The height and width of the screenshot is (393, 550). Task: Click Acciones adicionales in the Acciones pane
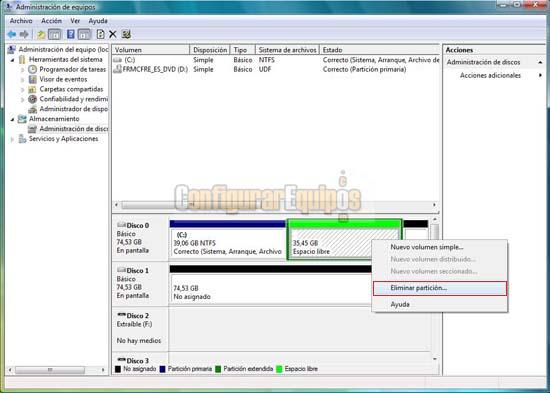(490, 75)
